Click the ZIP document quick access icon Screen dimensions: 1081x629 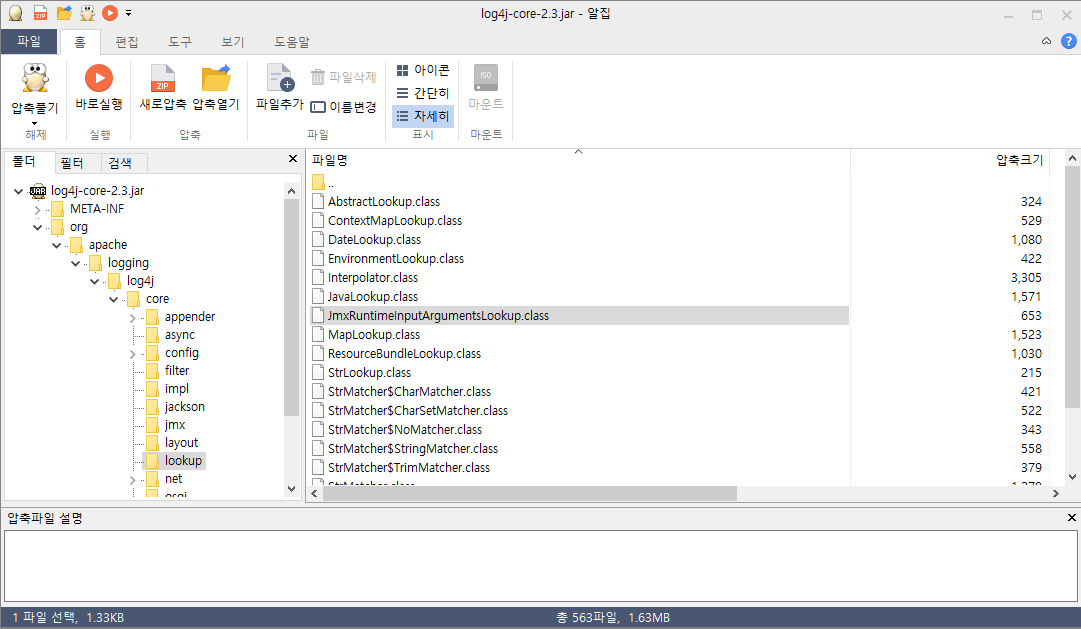[x=40, y=13]
